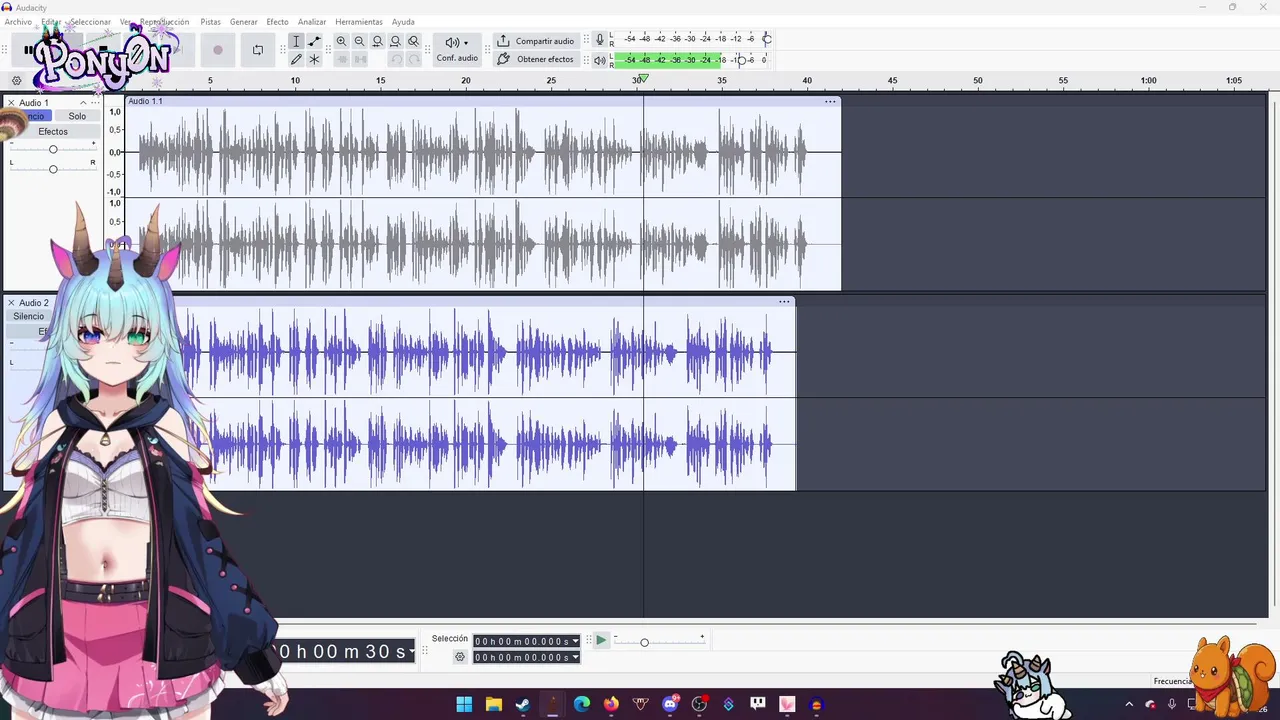Open the Analizar menu

(312, 22)
